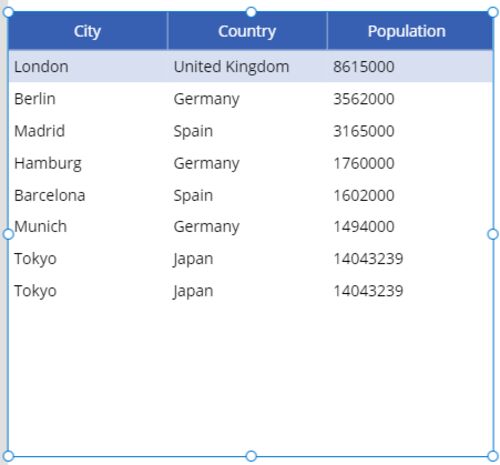Click the City column header
The image size is (500, 465).
click(x=87, y=31)
